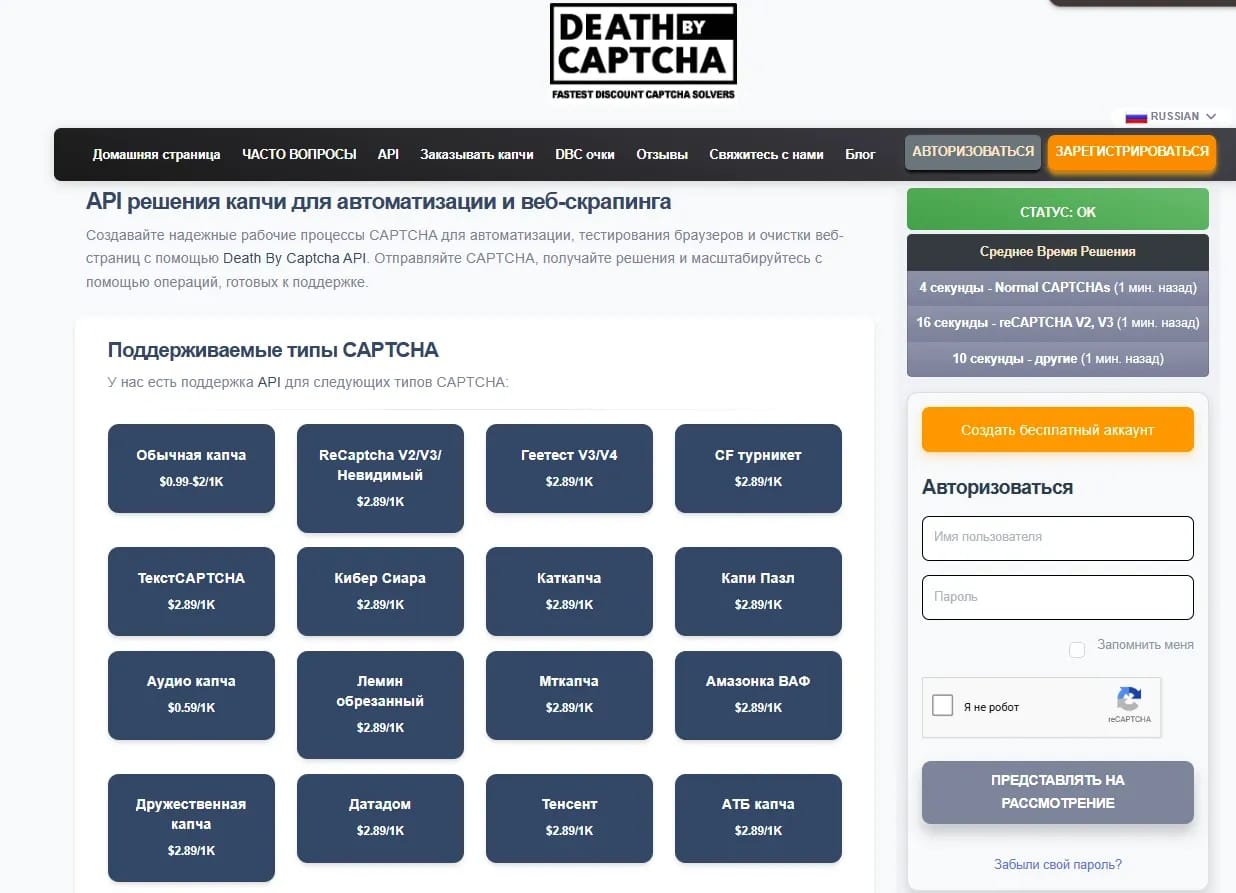Click the 'Авторизоваться' form heading

coord(997,487)
